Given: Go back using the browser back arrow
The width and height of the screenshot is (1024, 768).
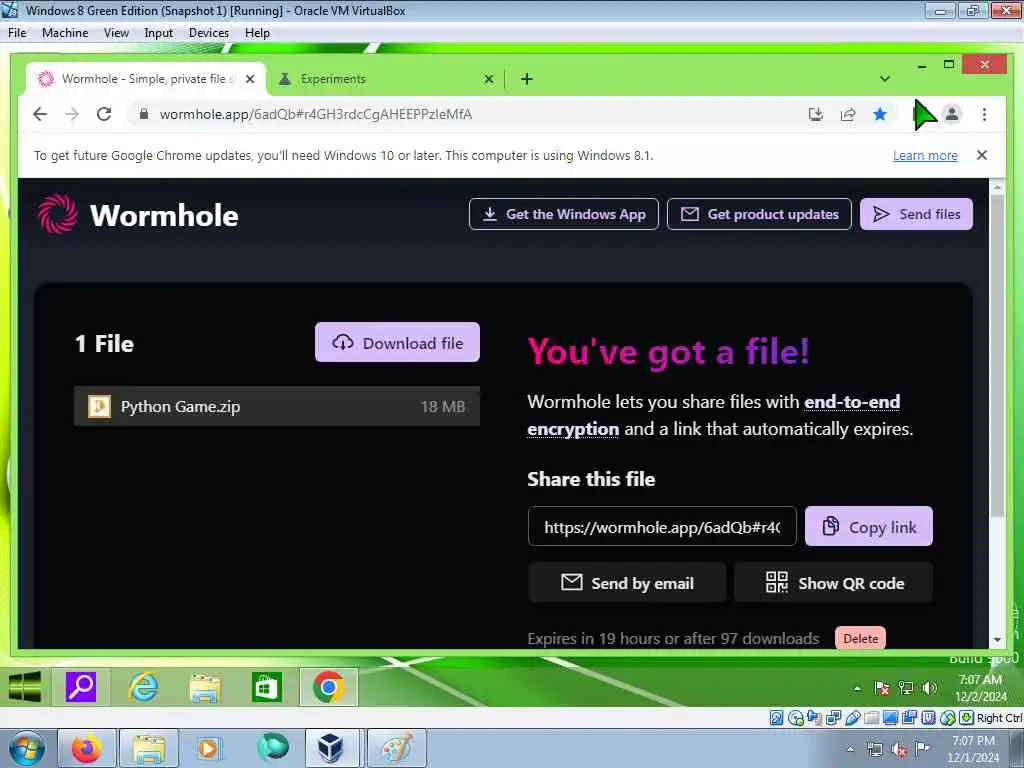Looking at the screenshot, I should click(40, 114).
